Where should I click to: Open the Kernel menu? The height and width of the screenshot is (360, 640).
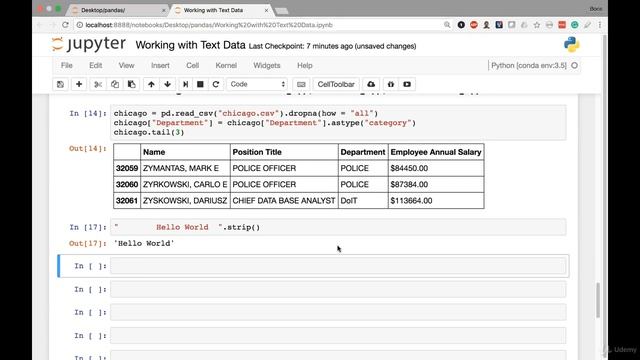click(x=226, y=65)
